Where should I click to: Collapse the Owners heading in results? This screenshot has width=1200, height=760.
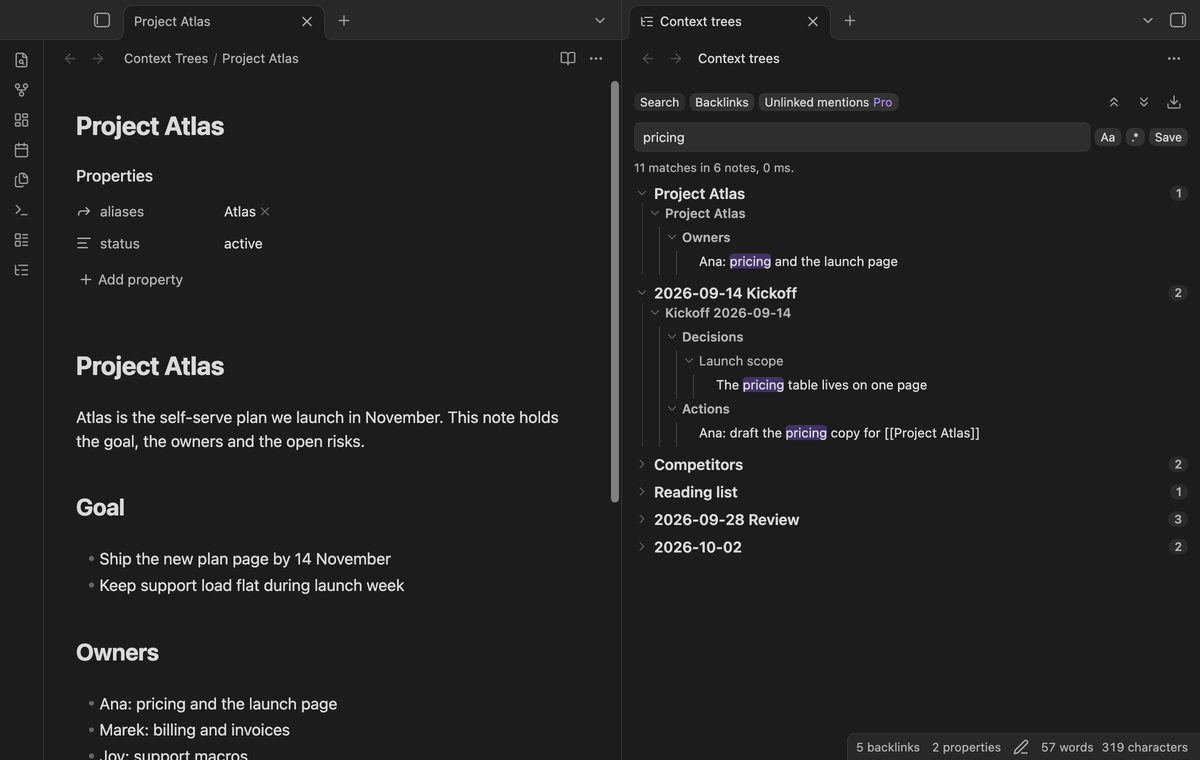[672, 237]
